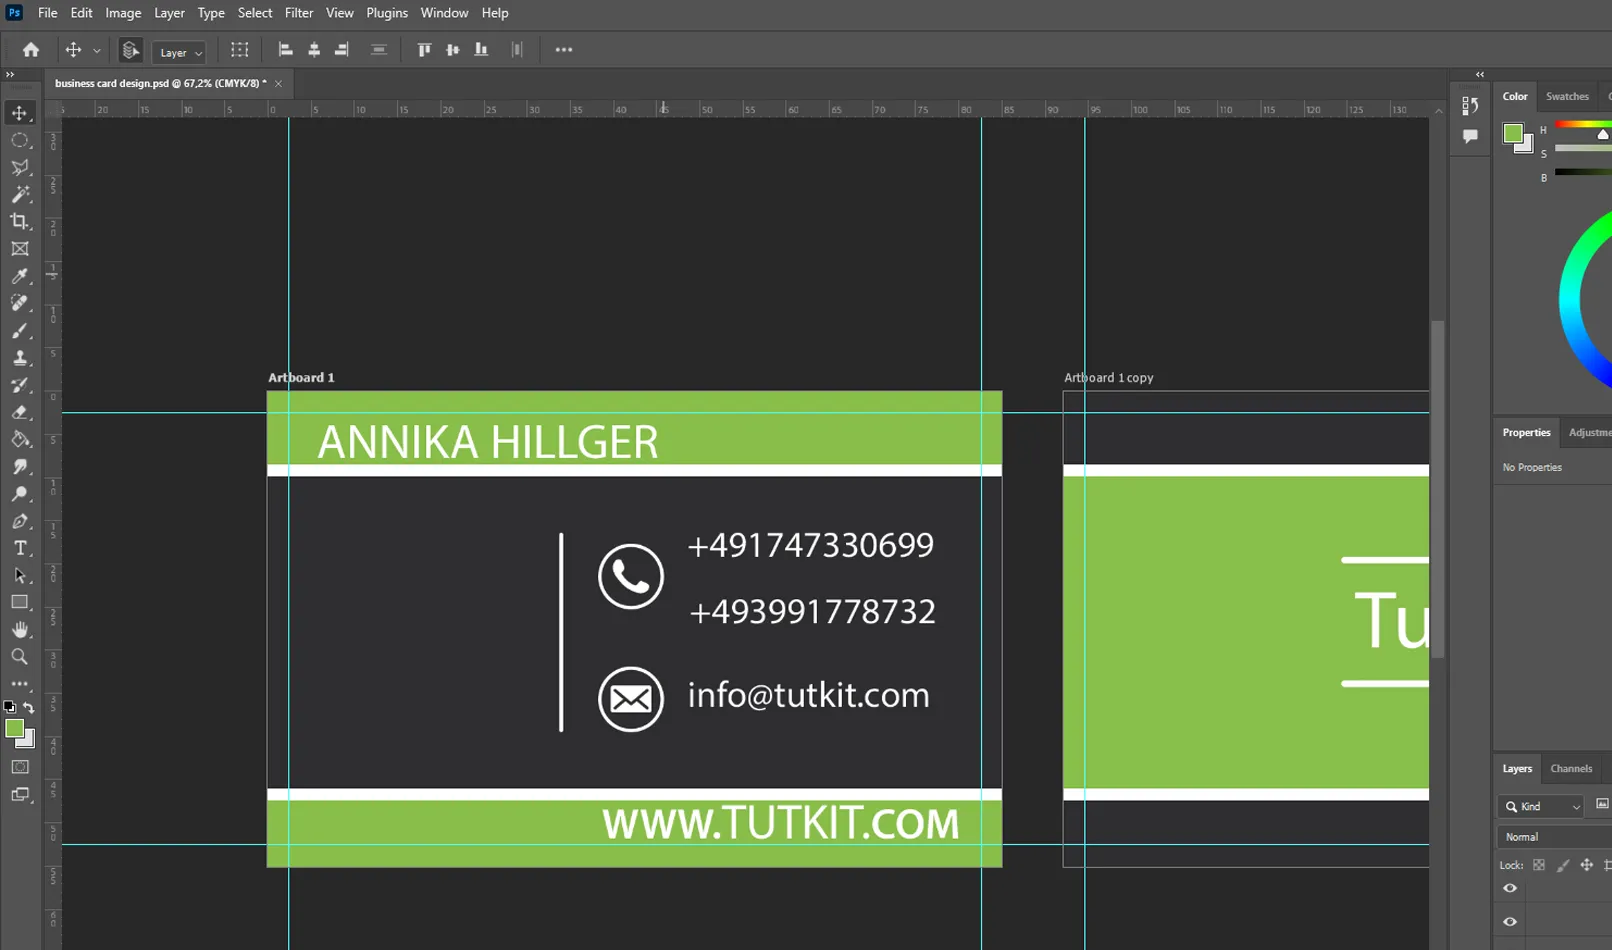Screen dimensions: 1612x950
Task: Select the Elliptical Marquee tool
Action: point(20,140)
